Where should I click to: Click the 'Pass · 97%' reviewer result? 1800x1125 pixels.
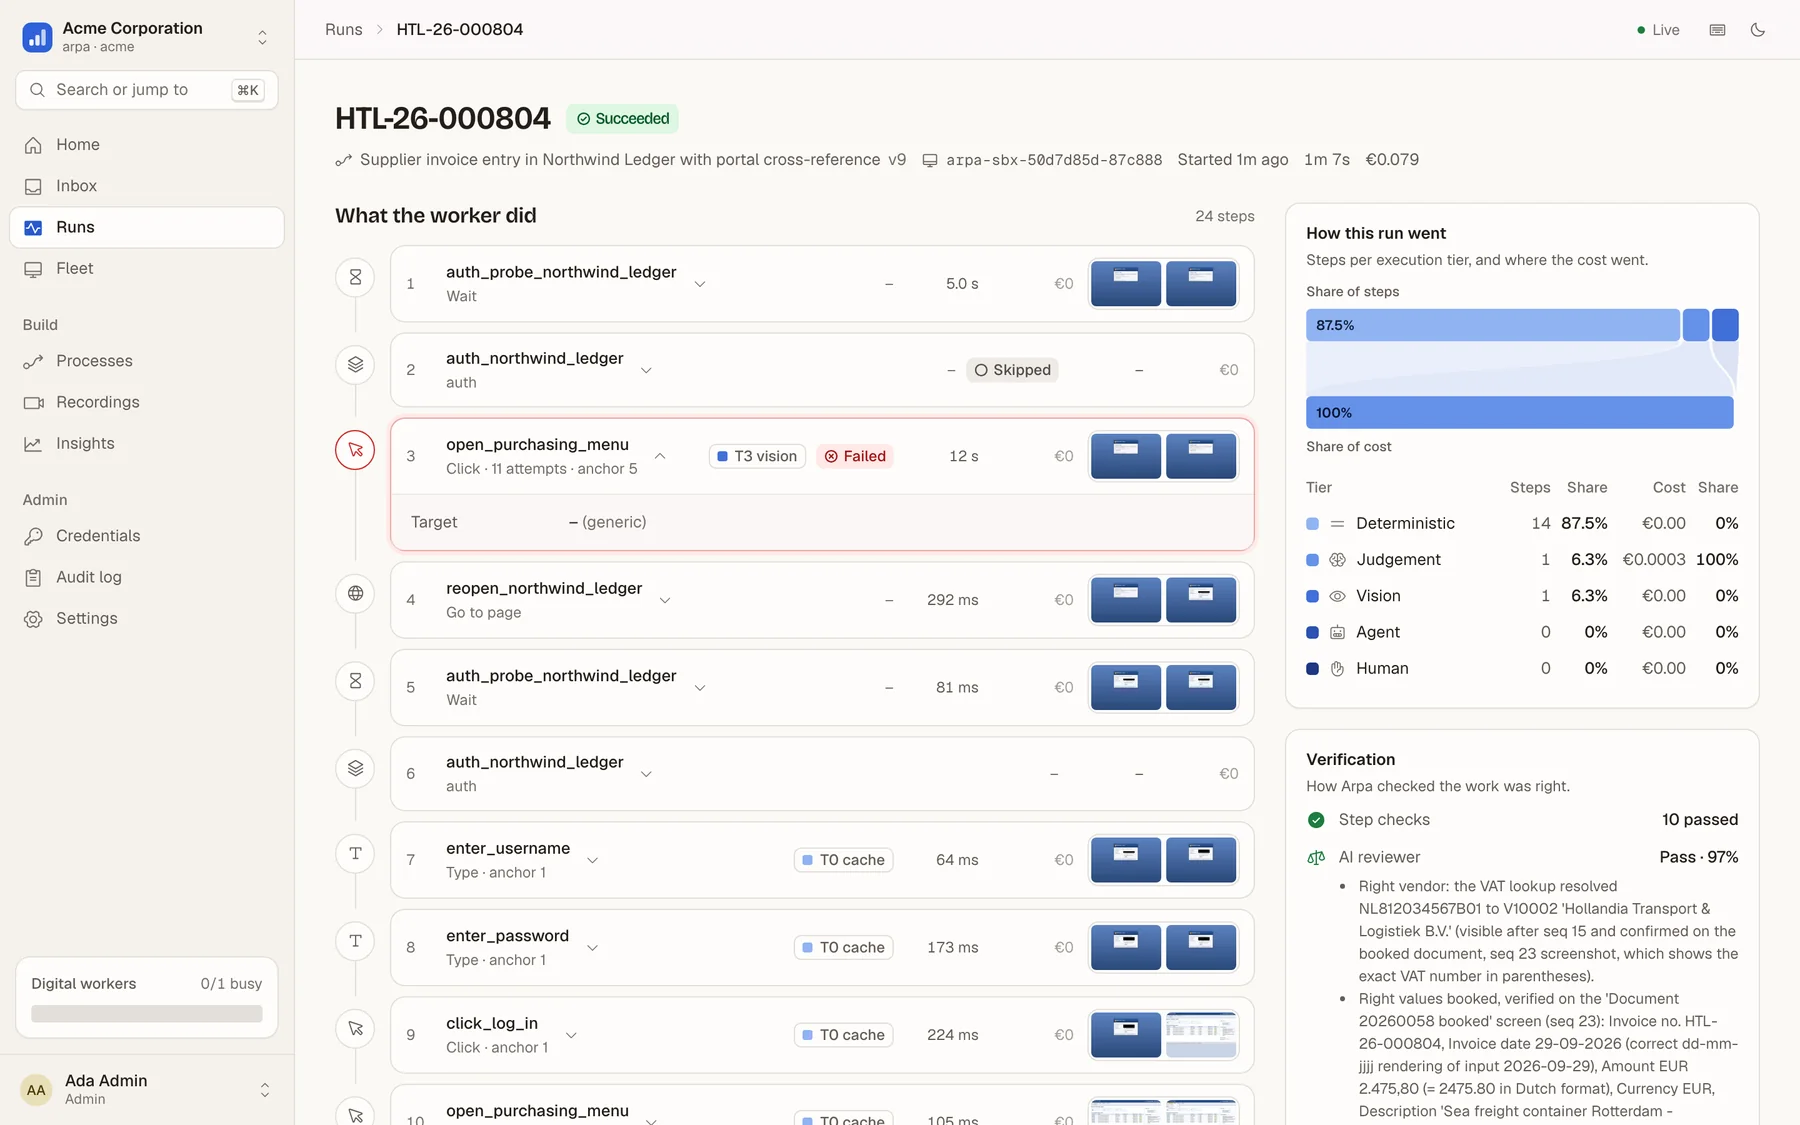[1699, 857]
